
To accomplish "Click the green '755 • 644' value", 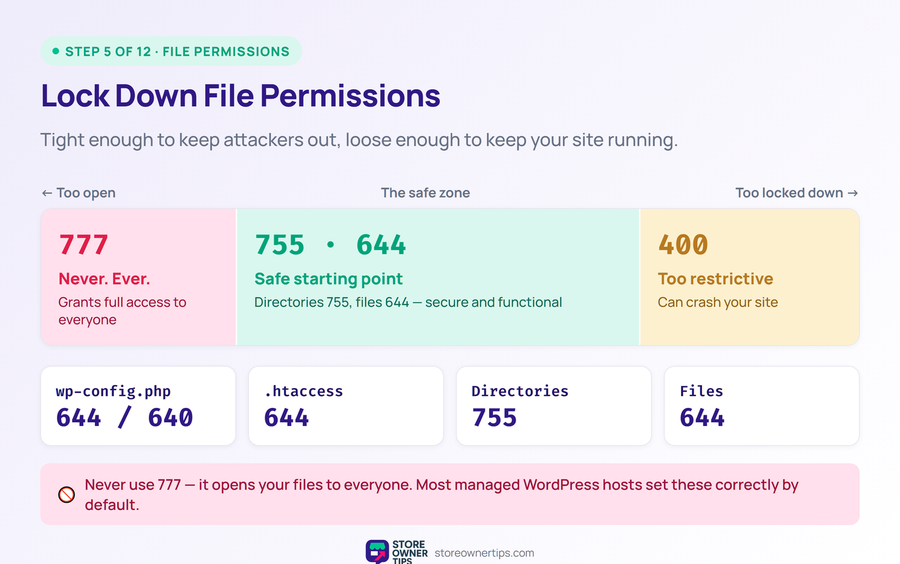I will pyautogui.click(x=330, y=245).
